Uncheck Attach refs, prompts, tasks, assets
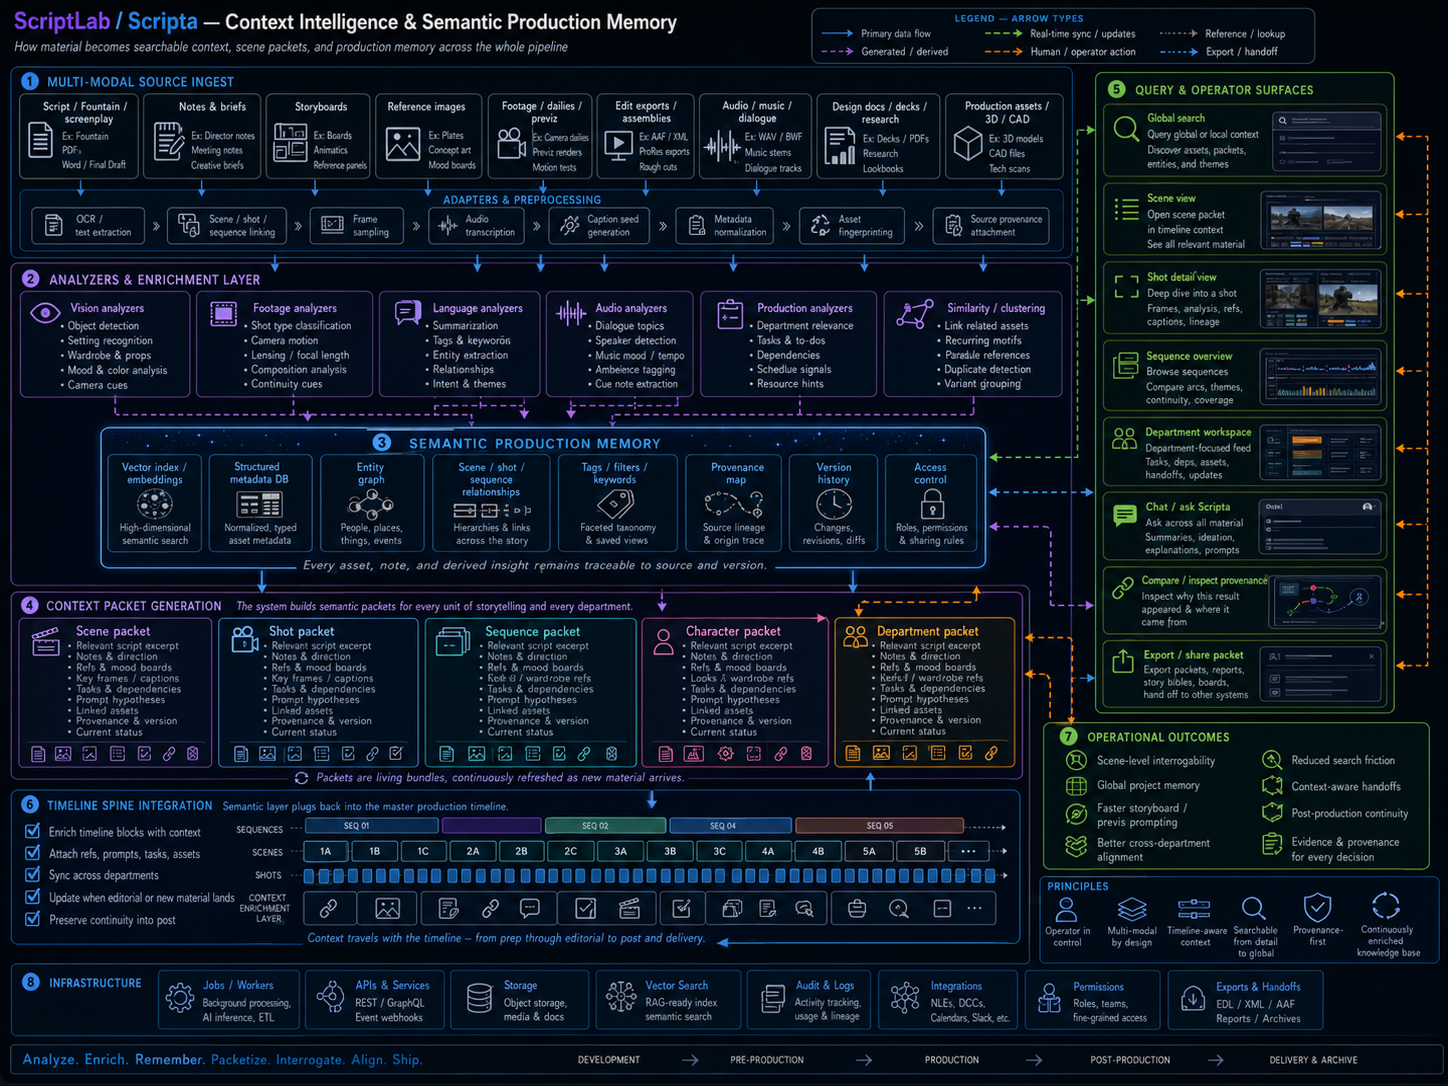Screen dimensions: 1448x1086 point(32,853)
